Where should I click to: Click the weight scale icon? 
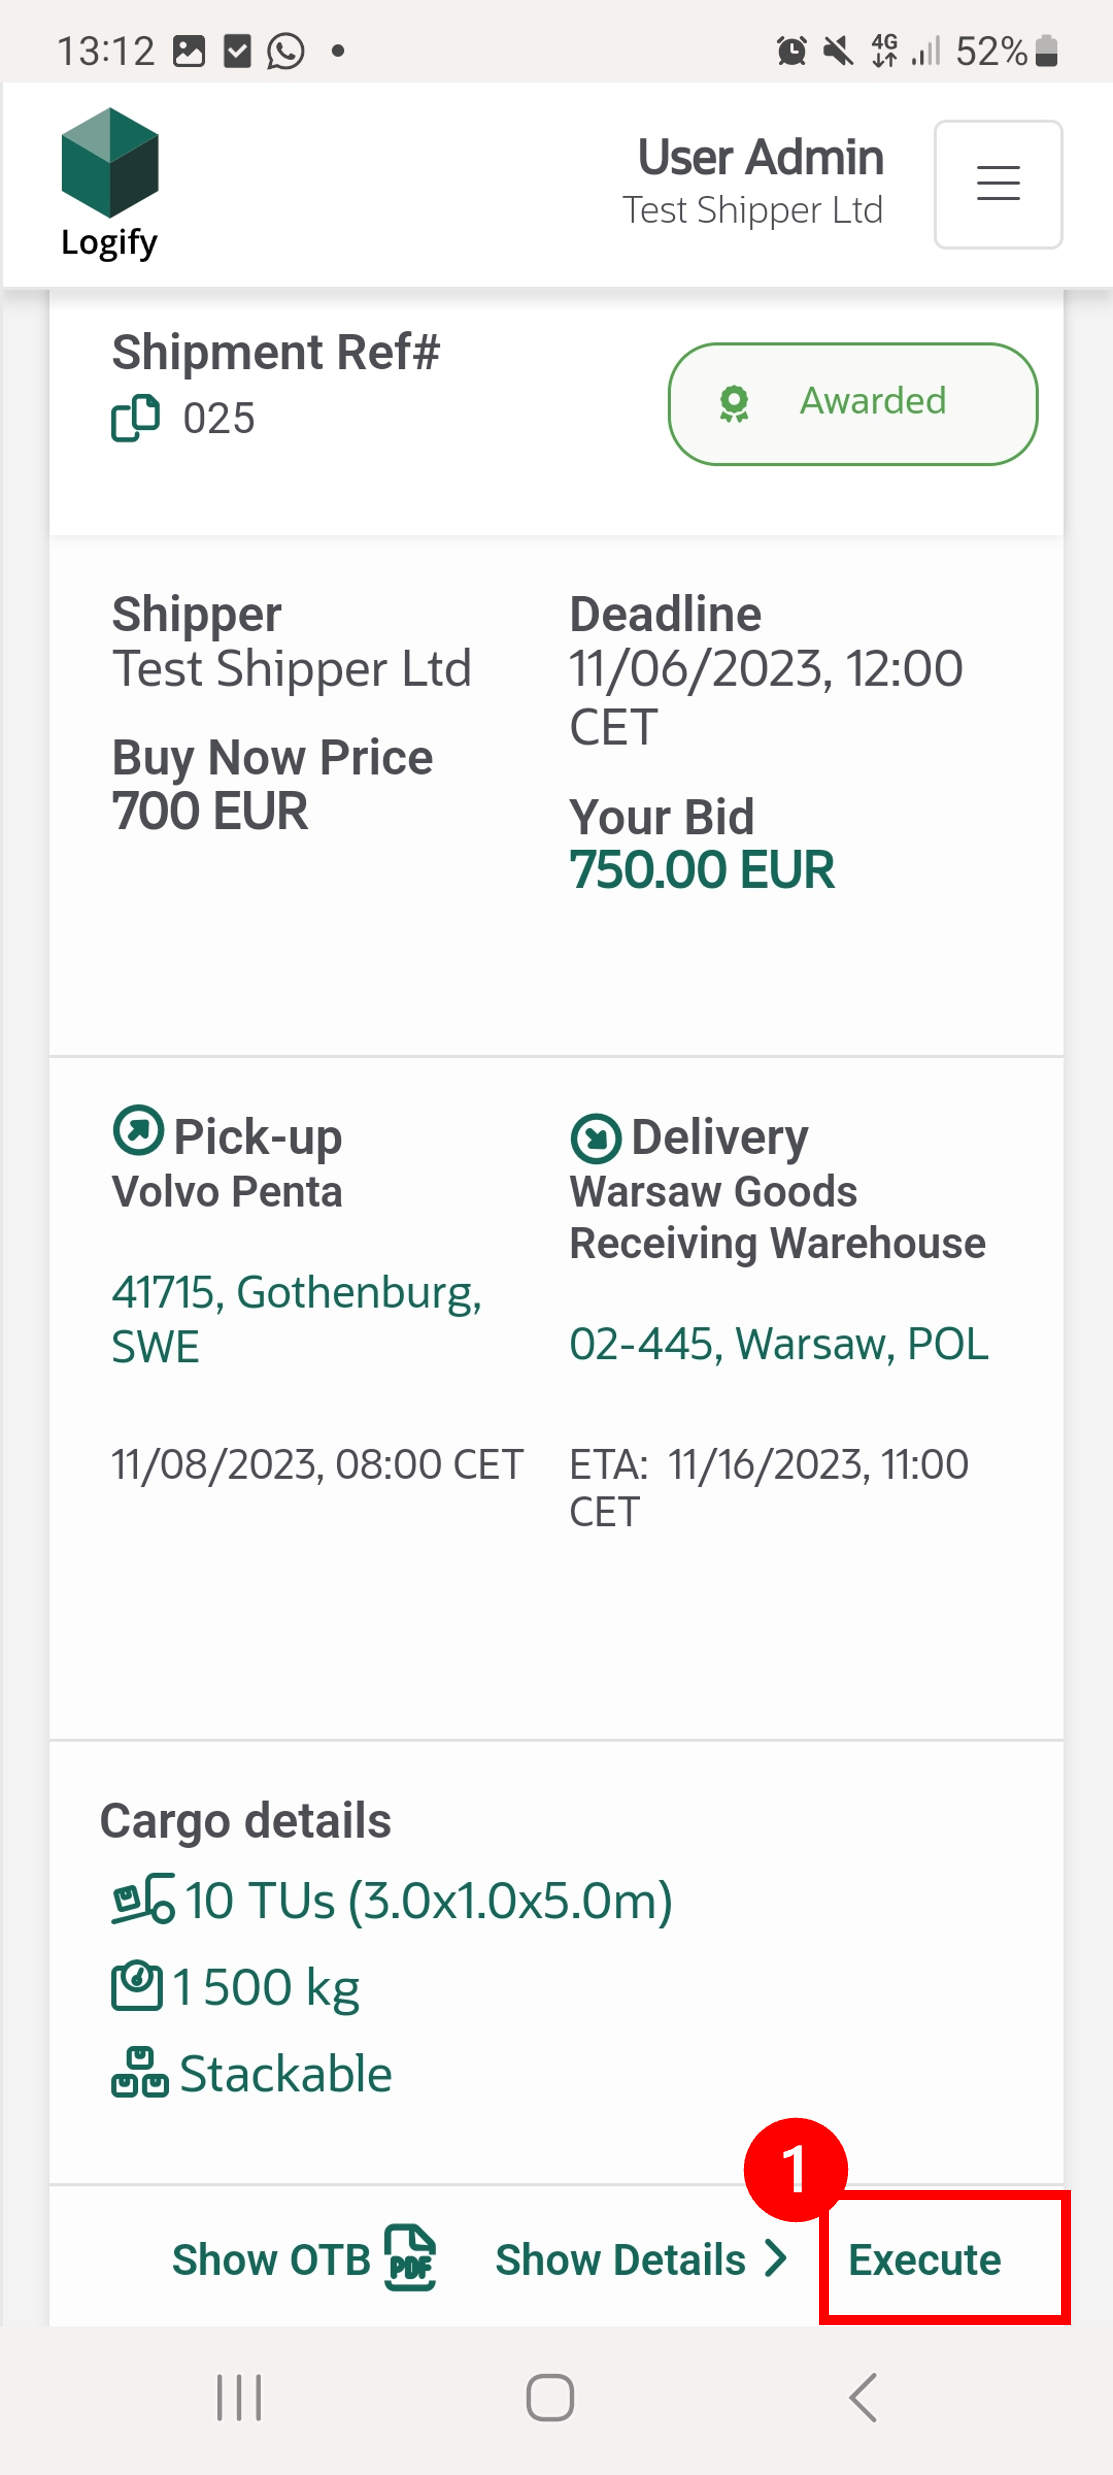point(136,1986)
